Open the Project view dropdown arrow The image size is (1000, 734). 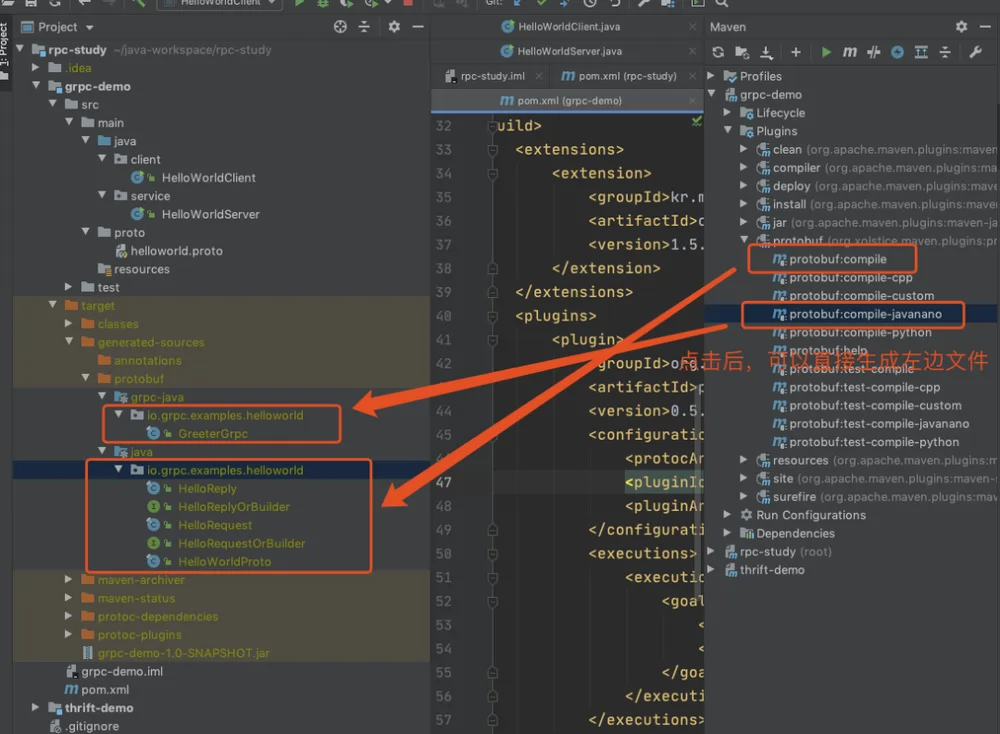click(x=89, y=27)
